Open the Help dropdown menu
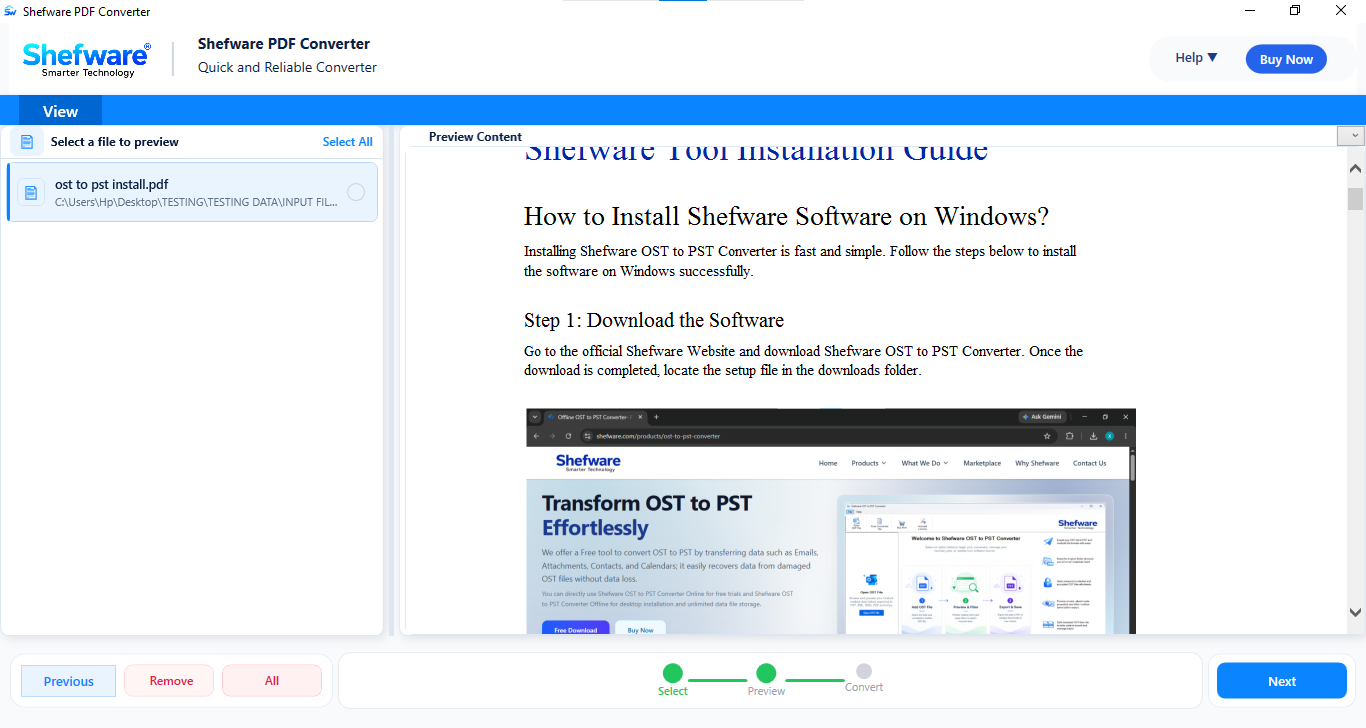The width and height of the screenshot is (1366, 728). click(x=1196, y=58)
